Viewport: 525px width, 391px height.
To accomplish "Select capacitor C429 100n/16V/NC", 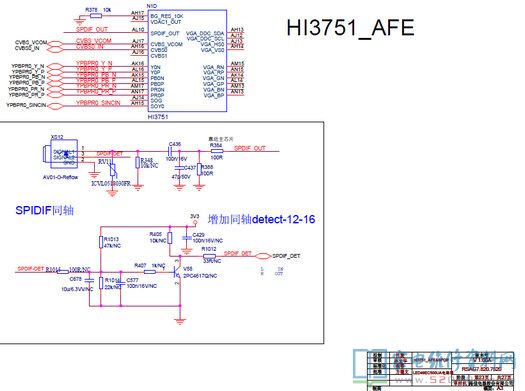I will (186, 238).
